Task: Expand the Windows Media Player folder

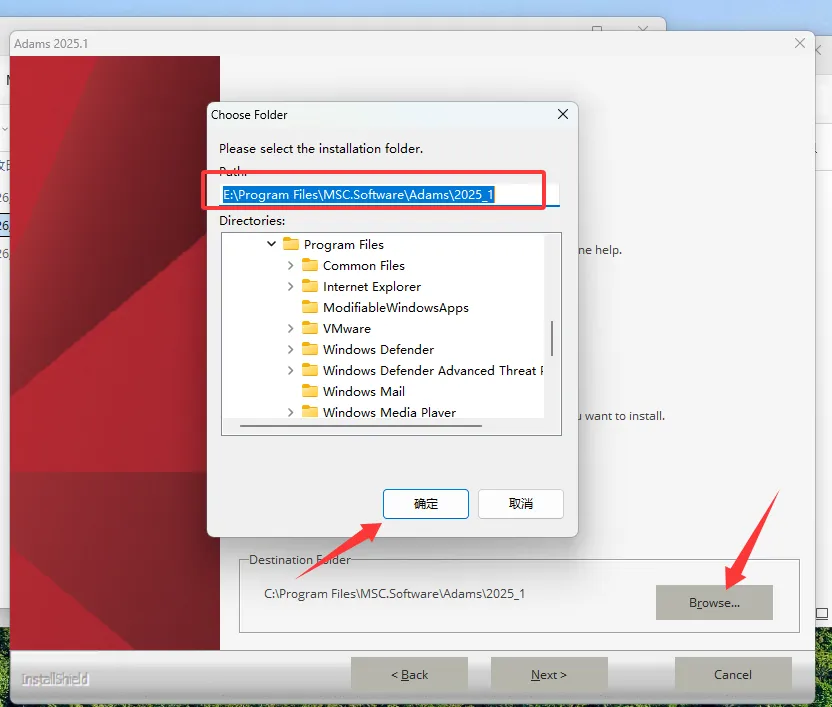Action: tap(290, 412)
